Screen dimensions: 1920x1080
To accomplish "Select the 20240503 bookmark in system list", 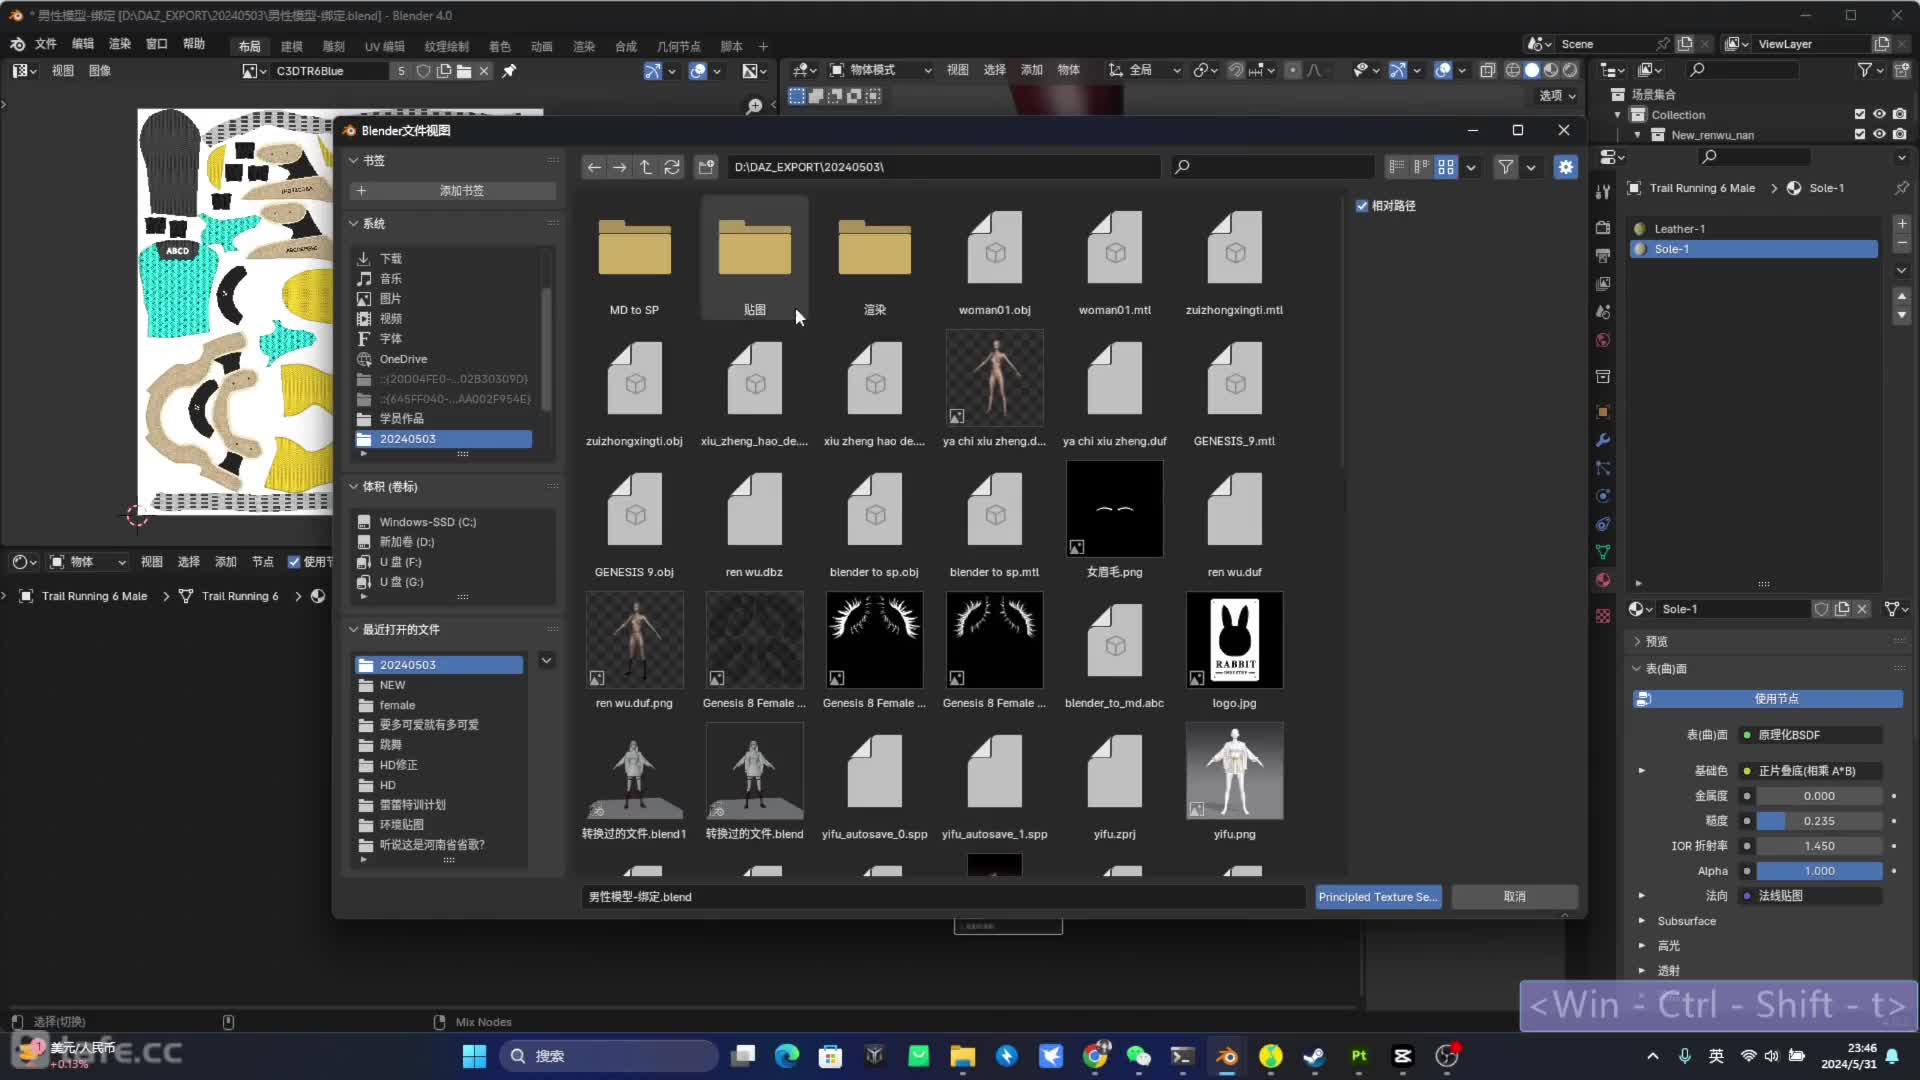I will tap(444, 439).
